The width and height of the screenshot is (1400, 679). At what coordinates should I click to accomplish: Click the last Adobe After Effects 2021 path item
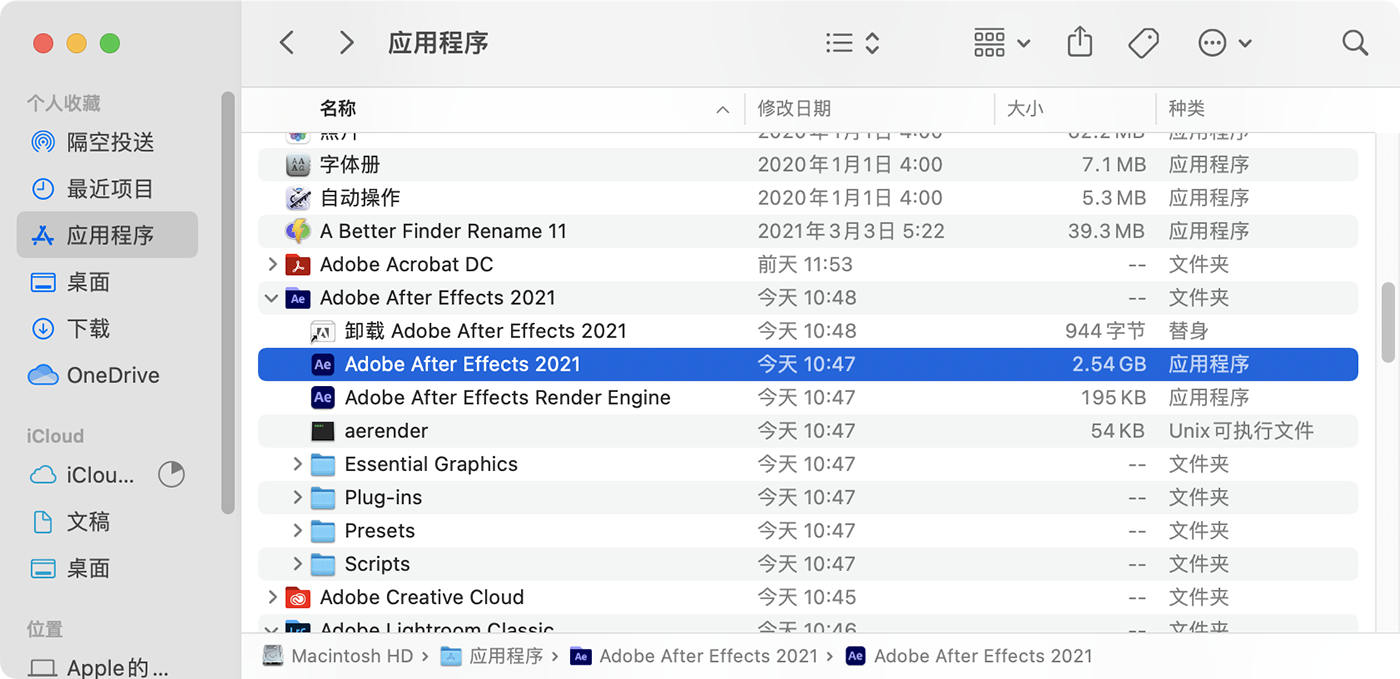coord(969,656)
